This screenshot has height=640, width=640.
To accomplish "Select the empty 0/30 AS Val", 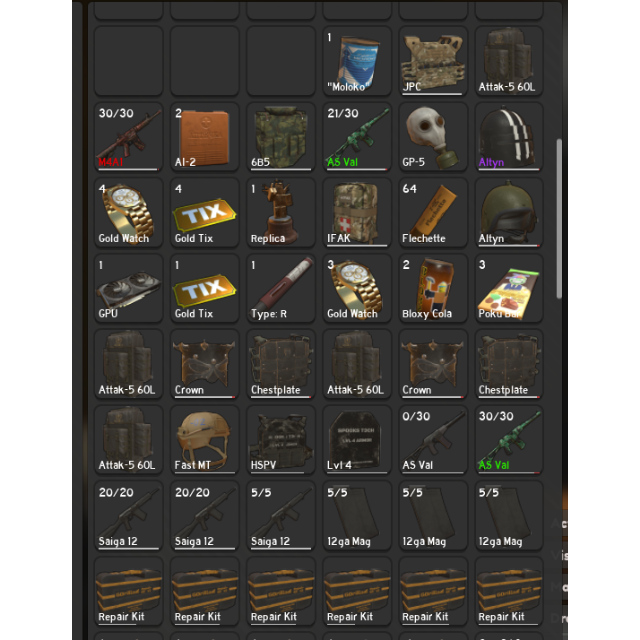I will pos(433,440).
